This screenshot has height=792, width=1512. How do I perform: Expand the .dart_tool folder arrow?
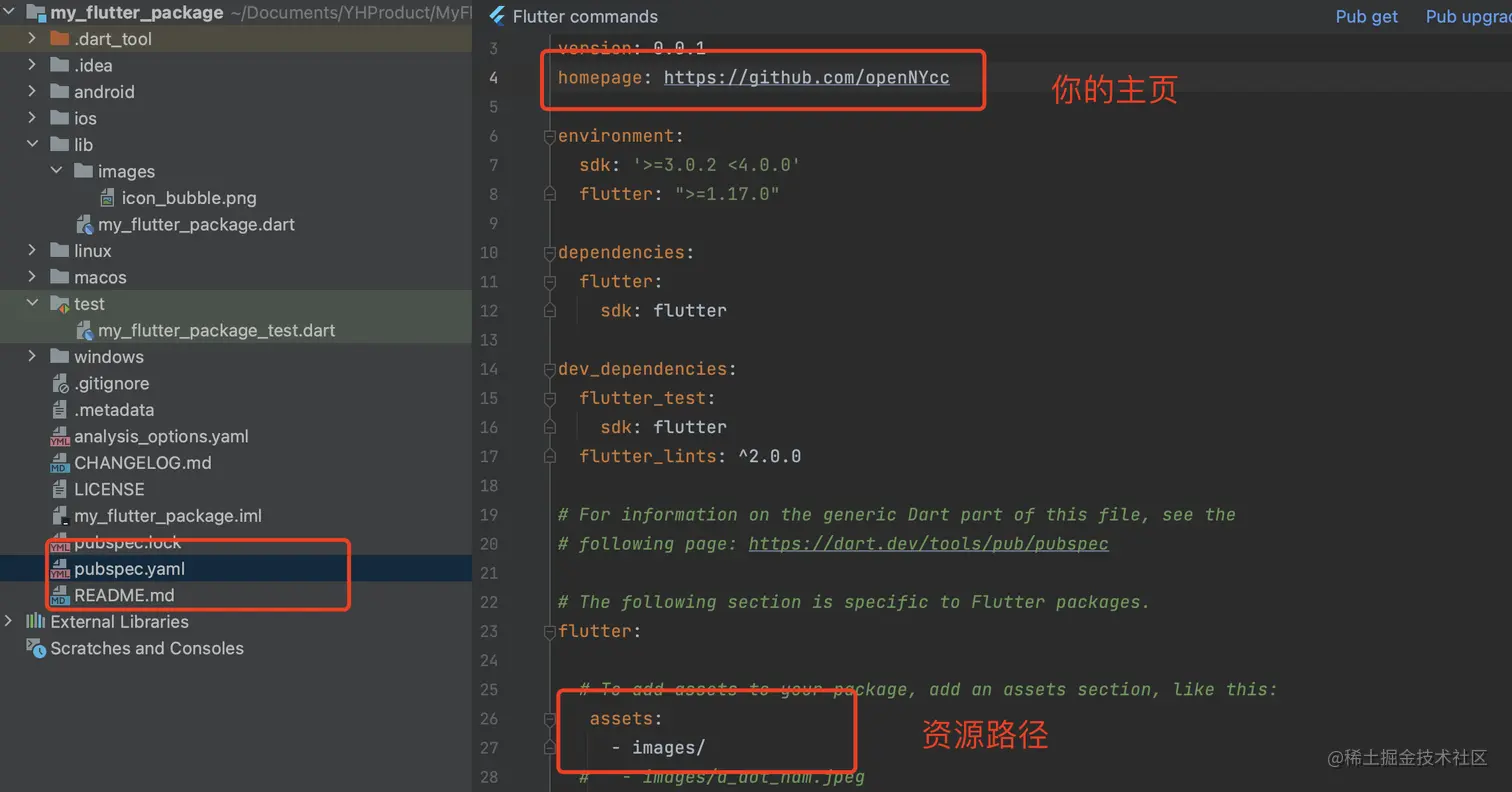click(32, 38)
